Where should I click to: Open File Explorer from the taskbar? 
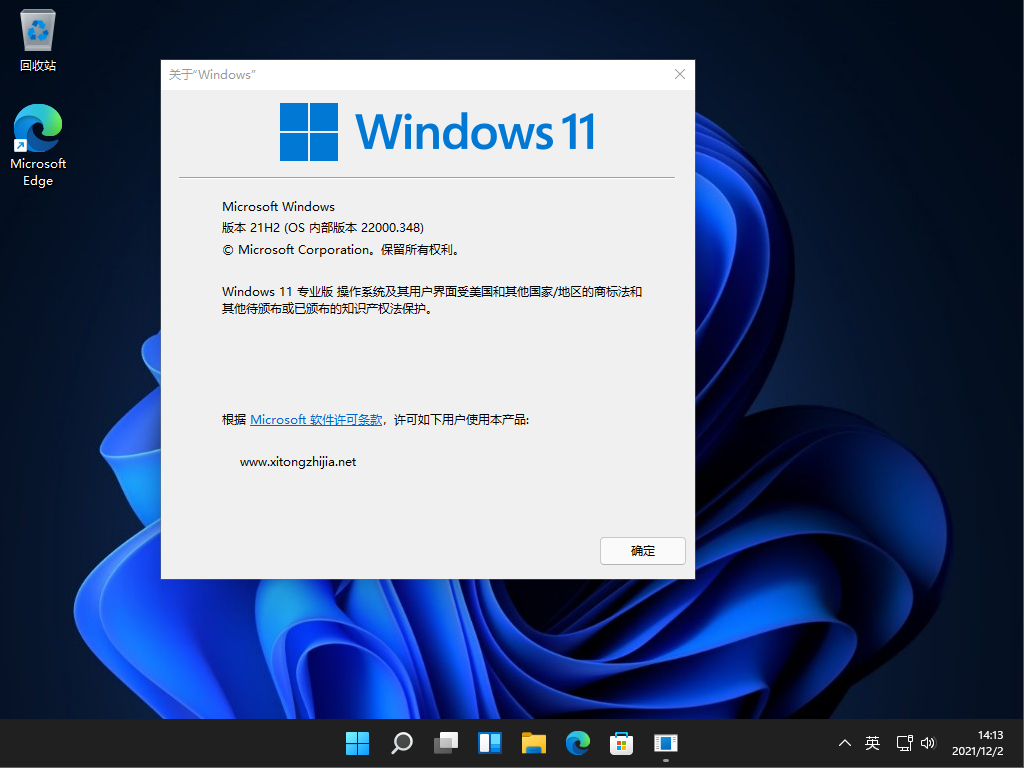(533, 743)
